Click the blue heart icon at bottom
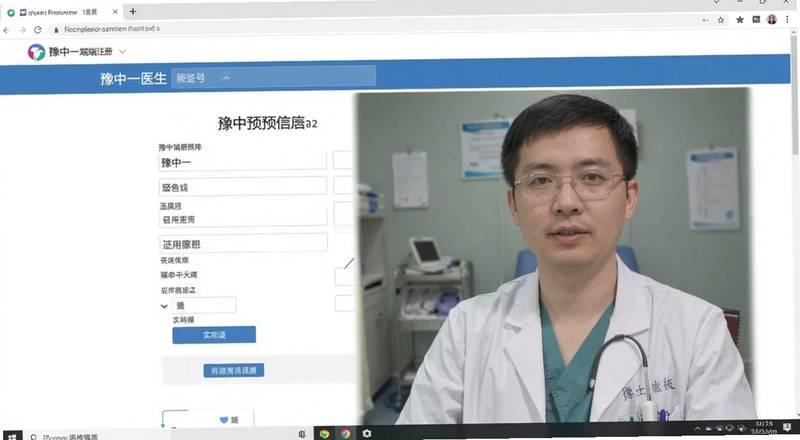The height and width of the screenshot is (440, 800). (223, 420)
